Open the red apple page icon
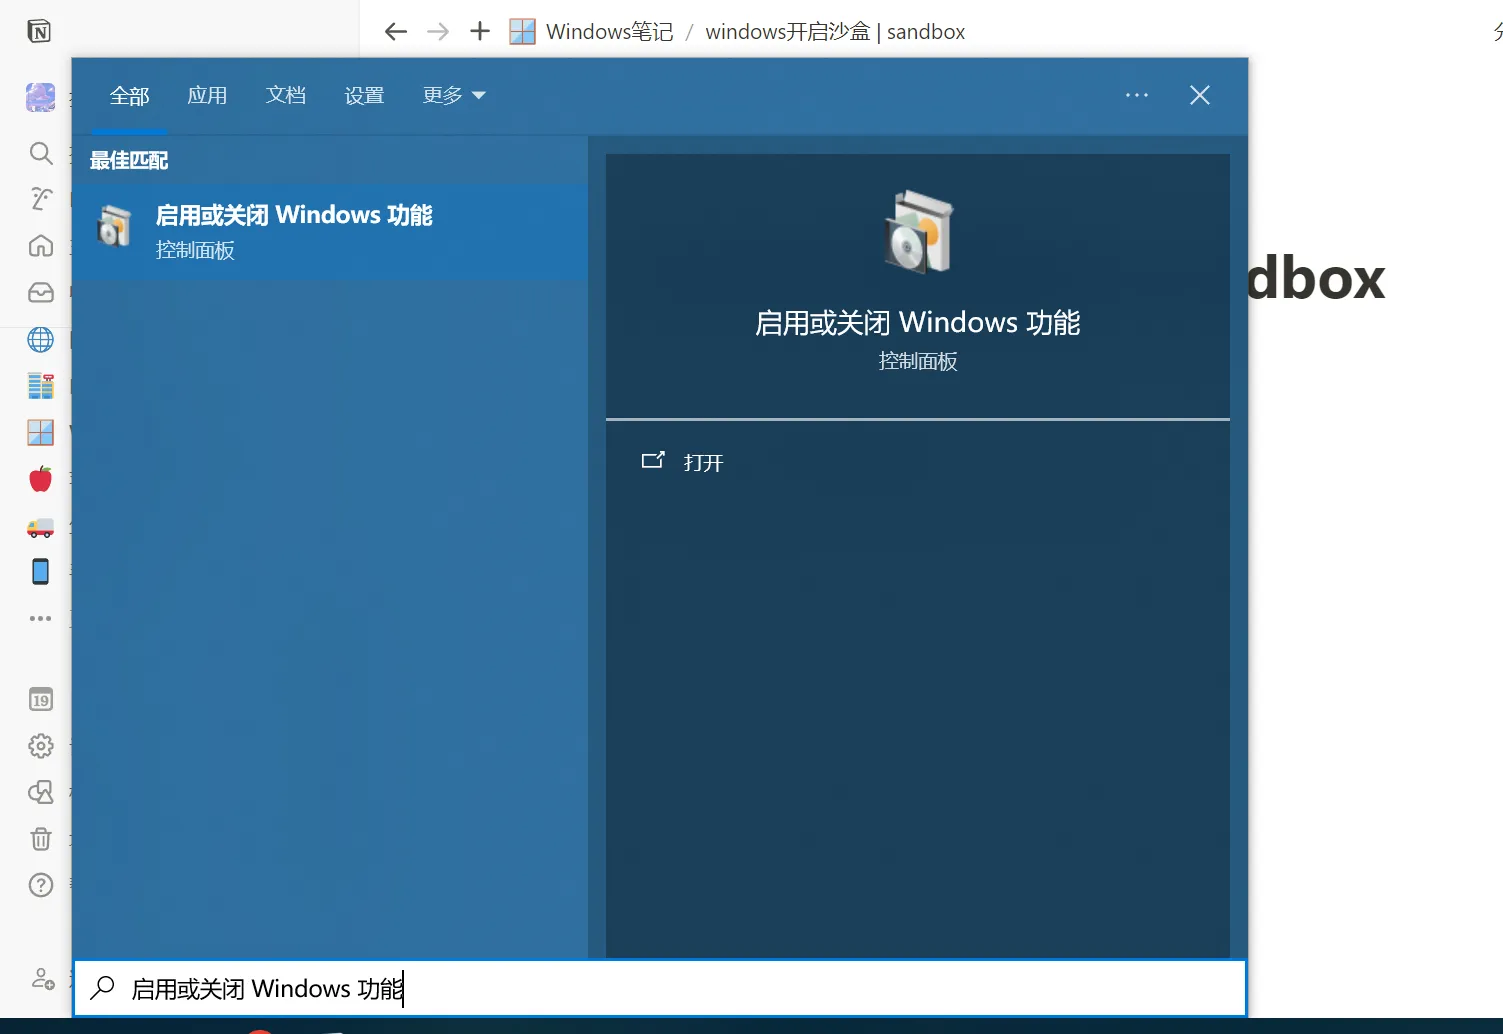The height and width of the screenshot is (1034, 1503). click(x=41, y=480)
